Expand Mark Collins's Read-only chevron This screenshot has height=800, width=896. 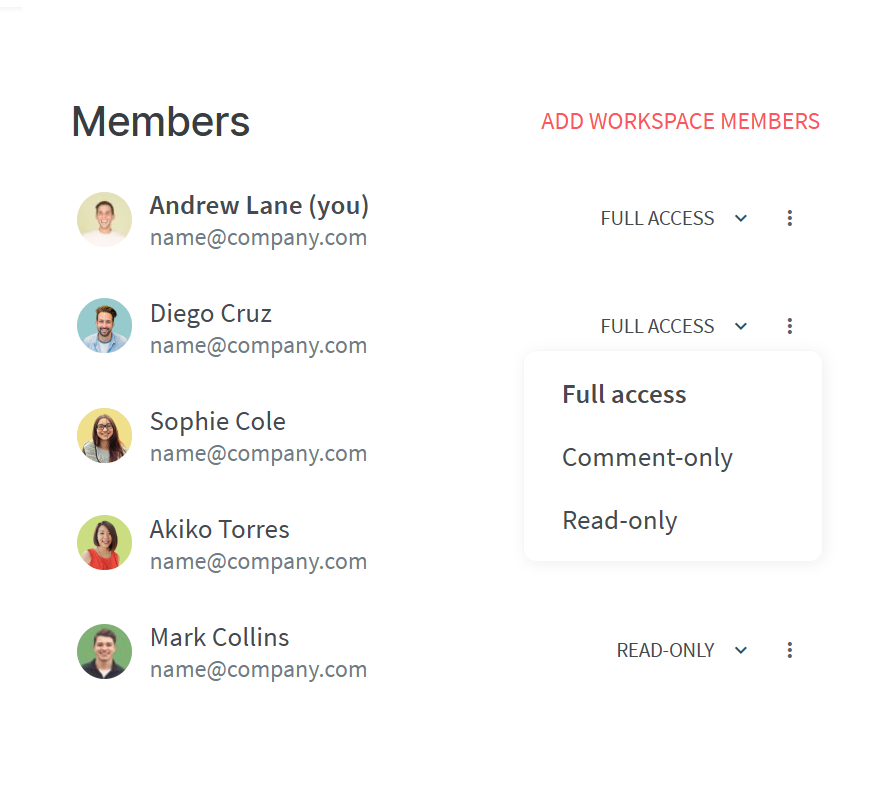tap(741, 650)
